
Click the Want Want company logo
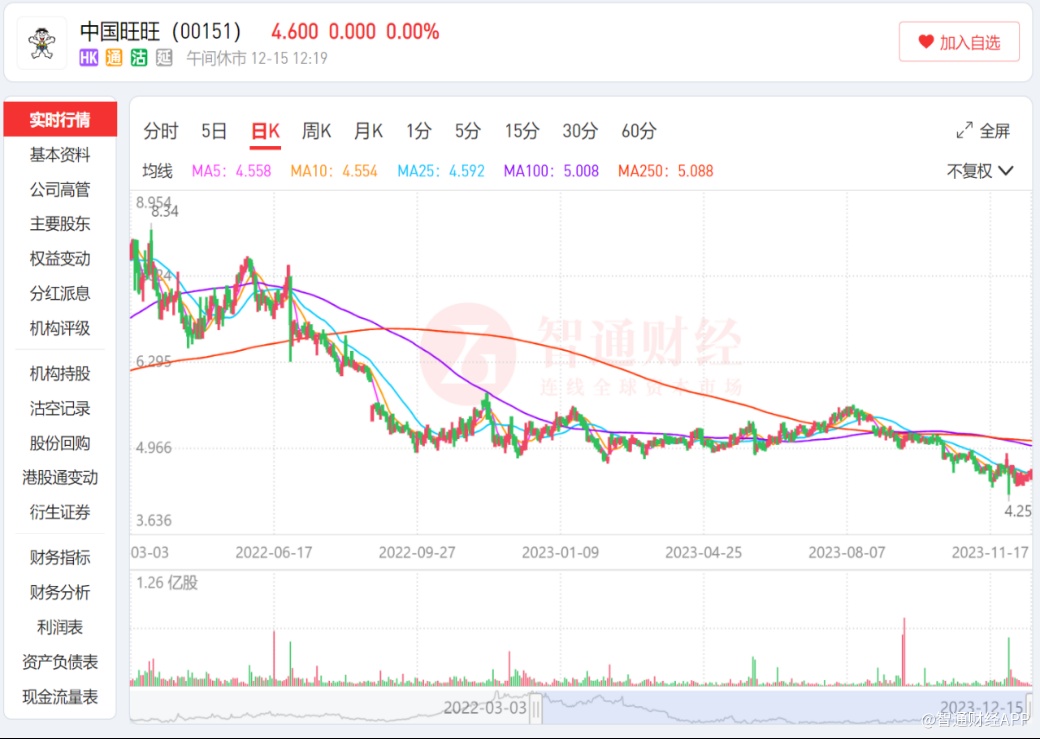coord(41,43)
